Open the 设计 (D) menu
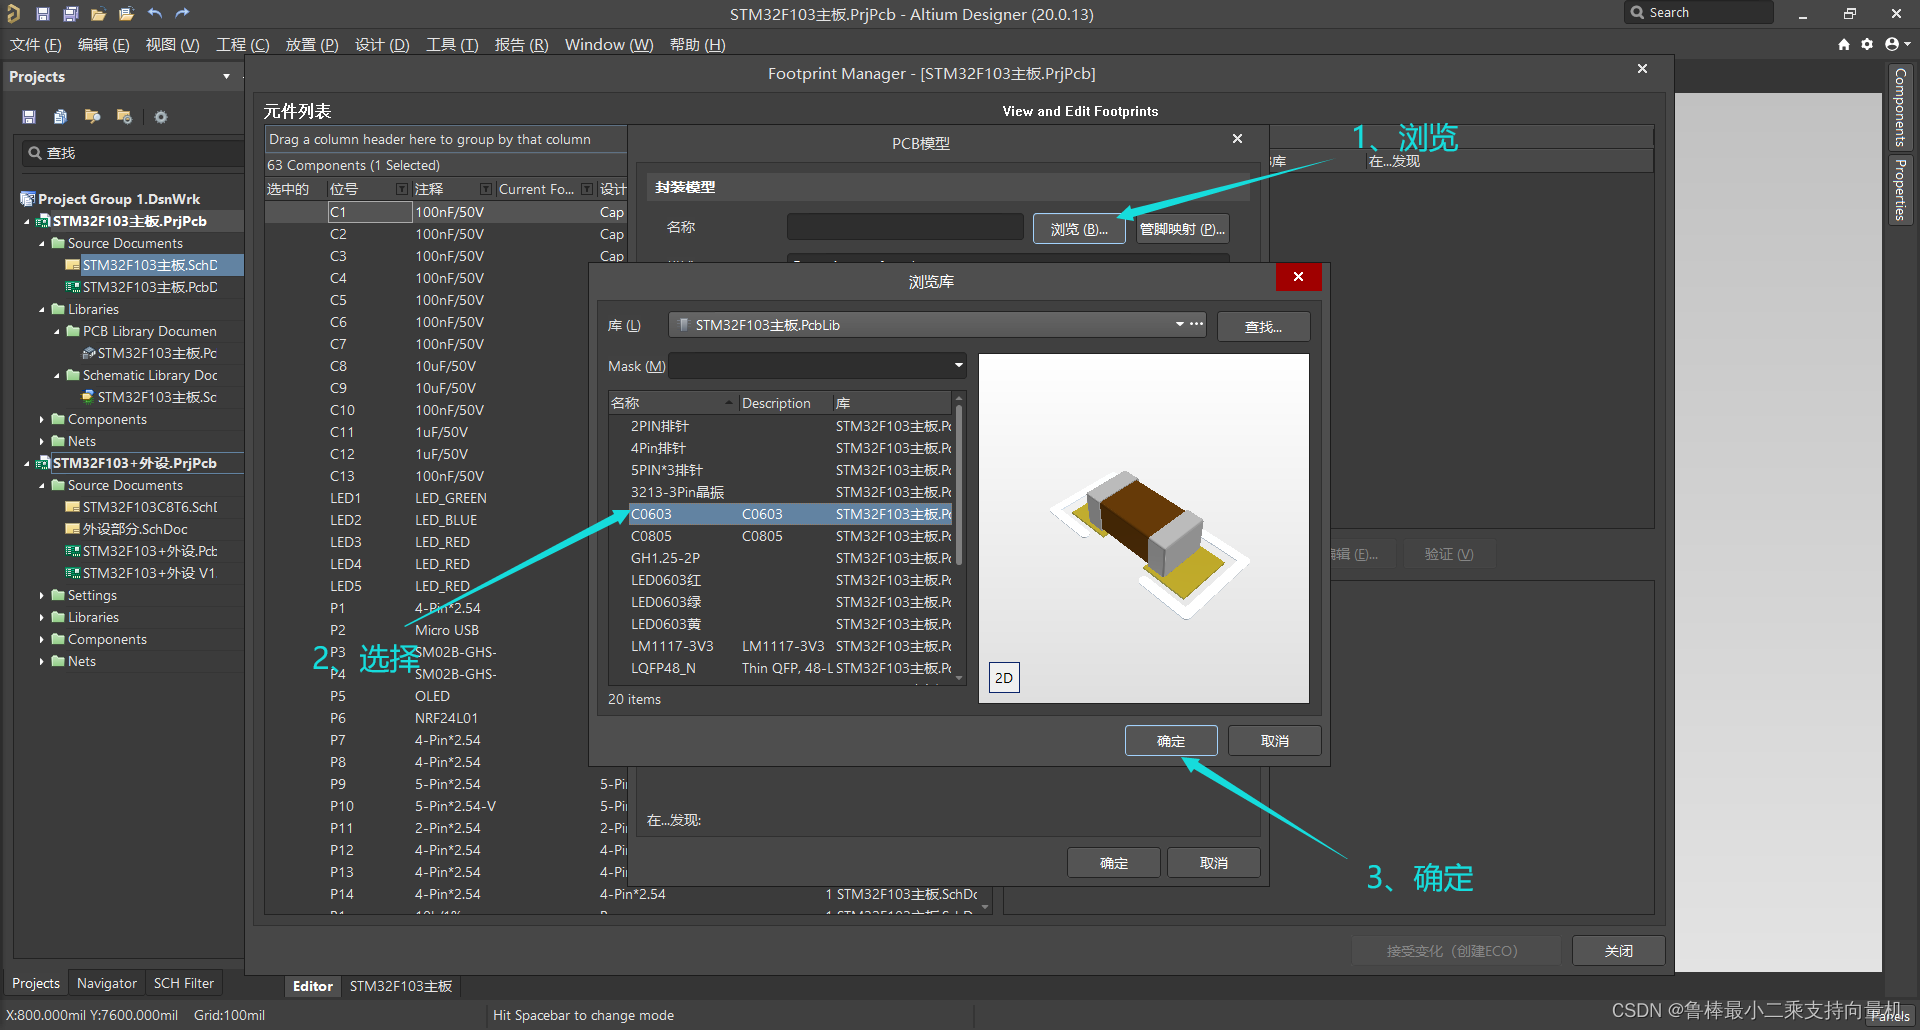The height and width of the screenshot is (1030, 1920). coord(382,45)
